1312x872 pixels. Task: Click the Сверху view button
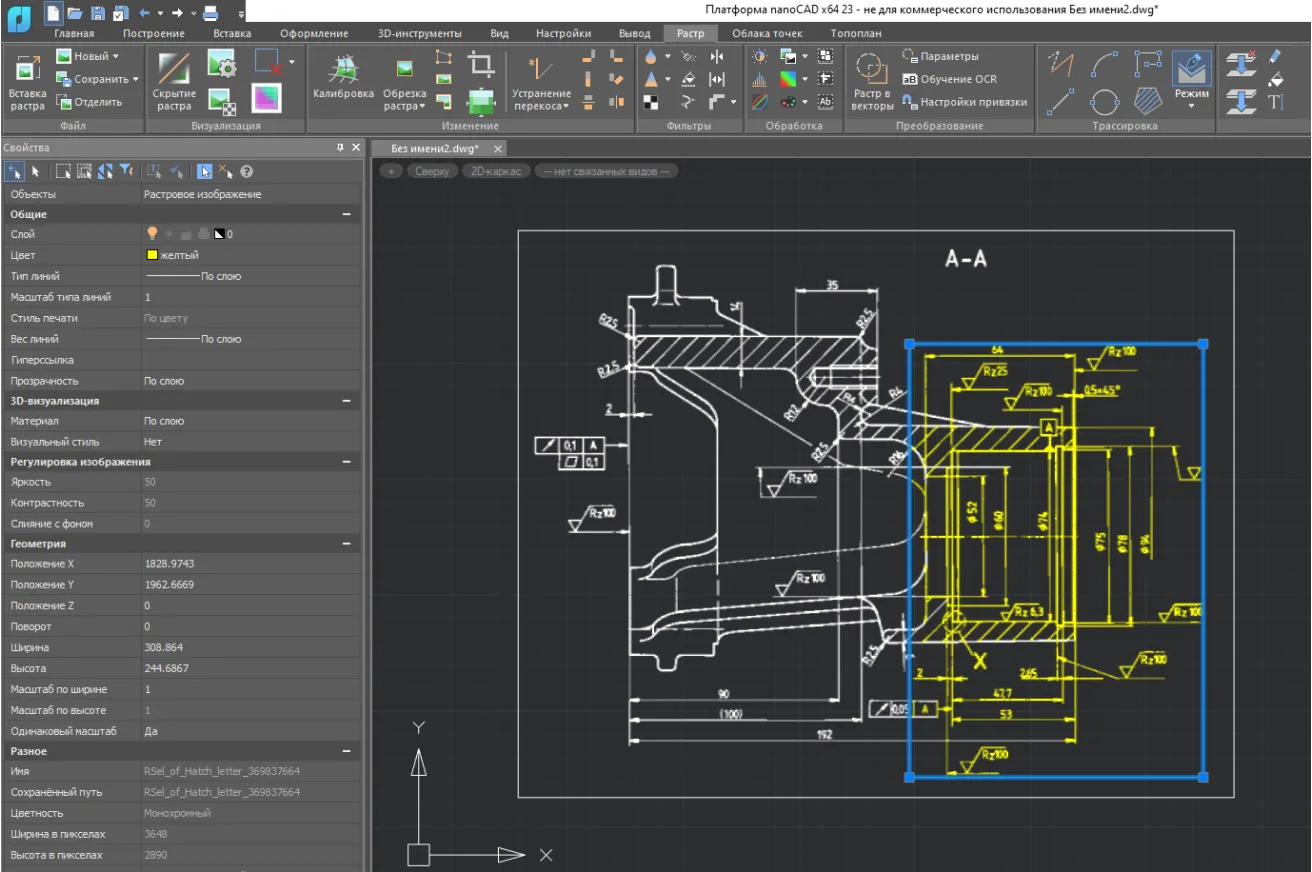pyautogui.click(x=432, y=170)
